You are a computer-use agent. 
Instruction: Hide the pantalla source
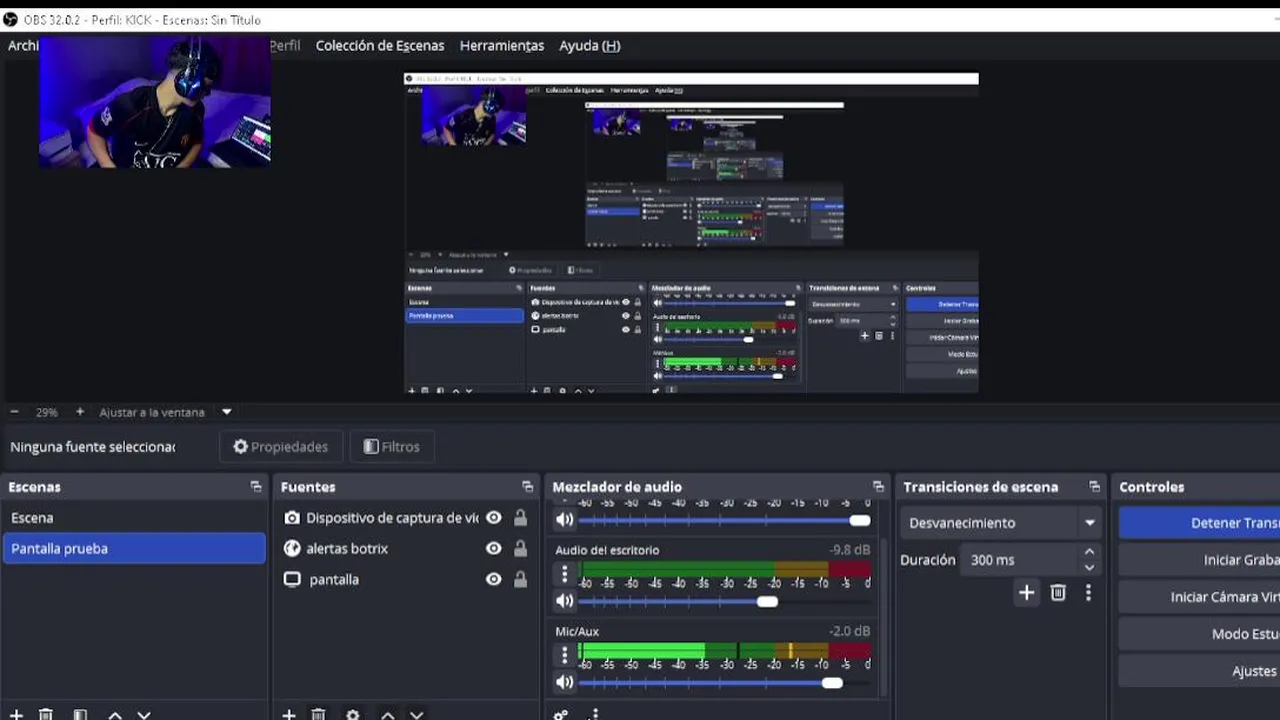[494, 579]
